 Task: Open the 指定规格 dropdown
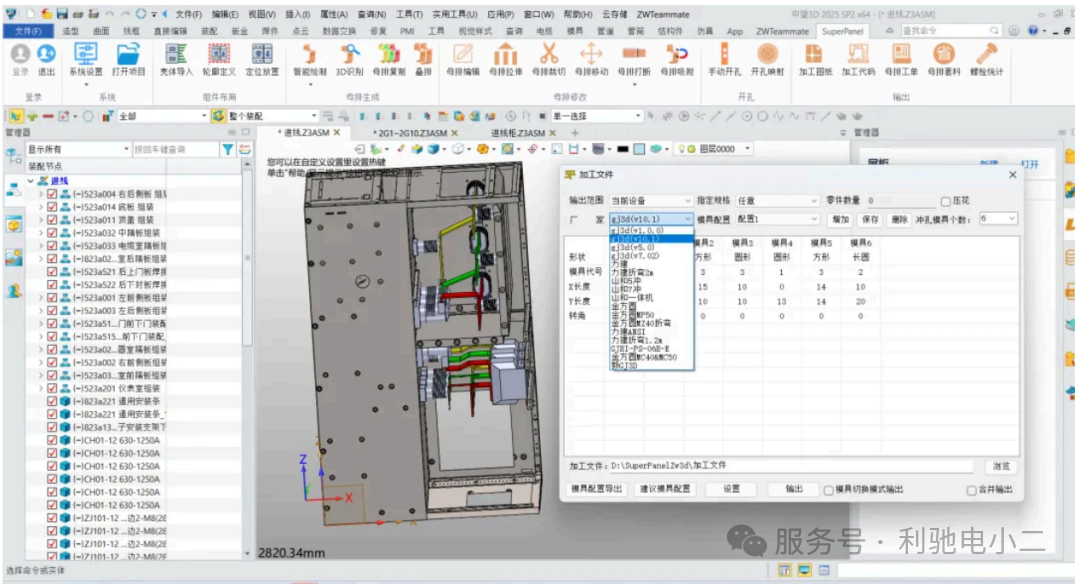coord(777,200)
